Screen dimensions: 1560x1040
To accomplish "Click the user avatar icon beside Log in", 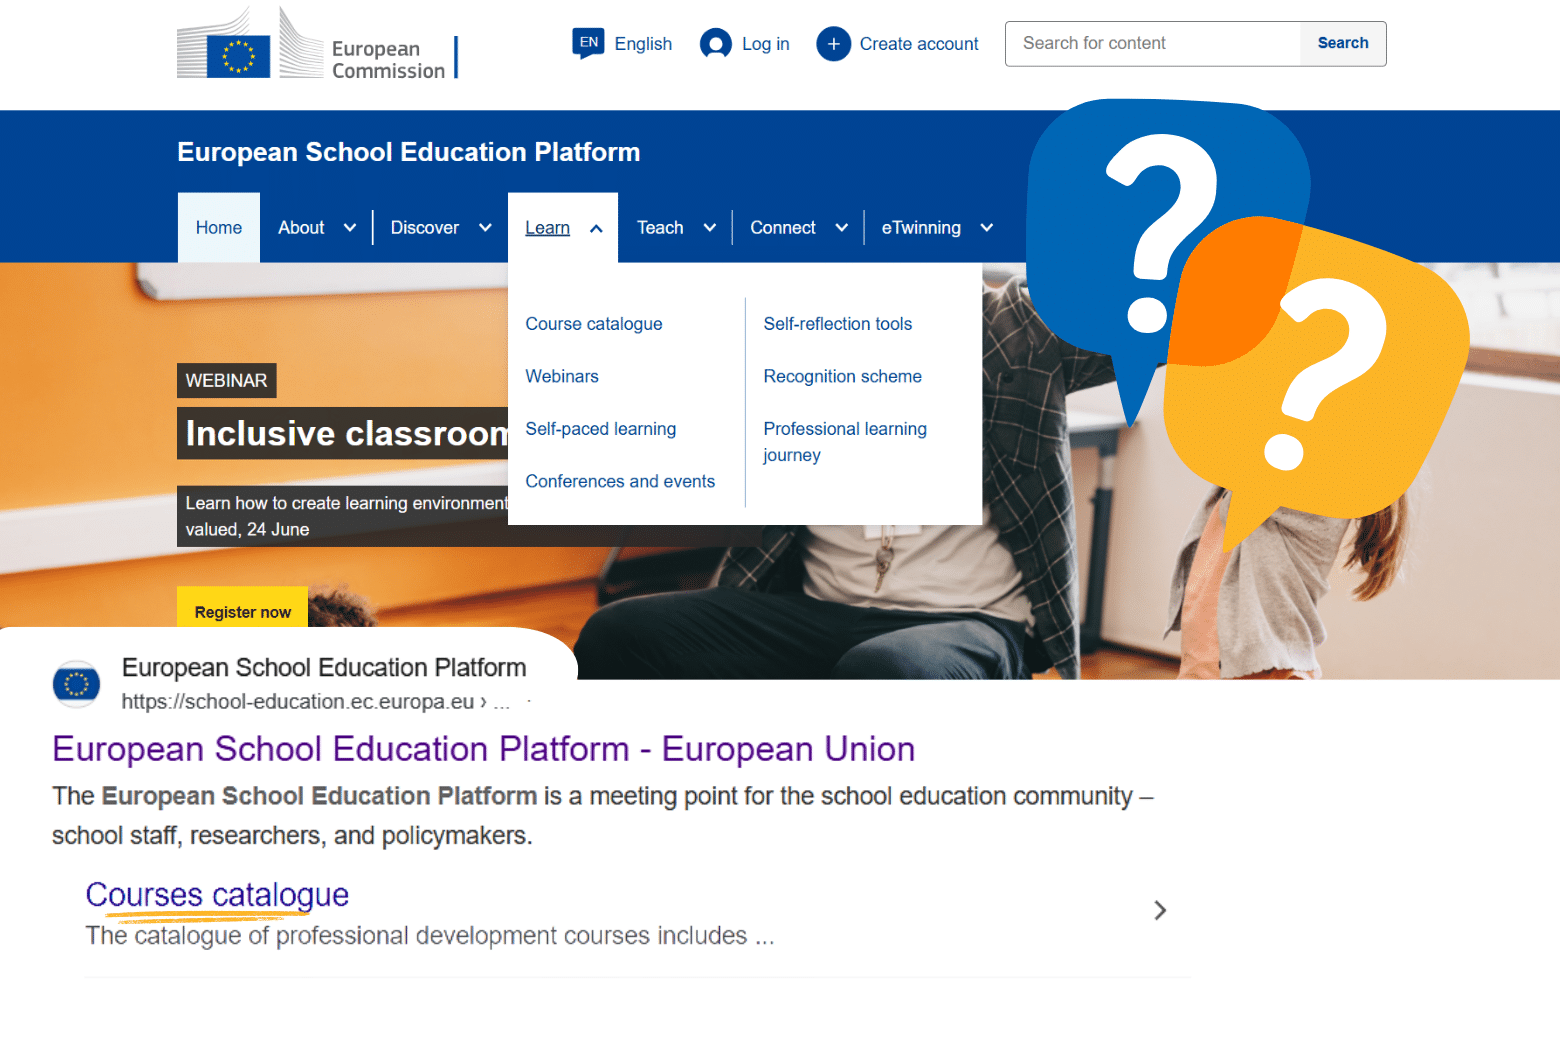I will (716, 44).
